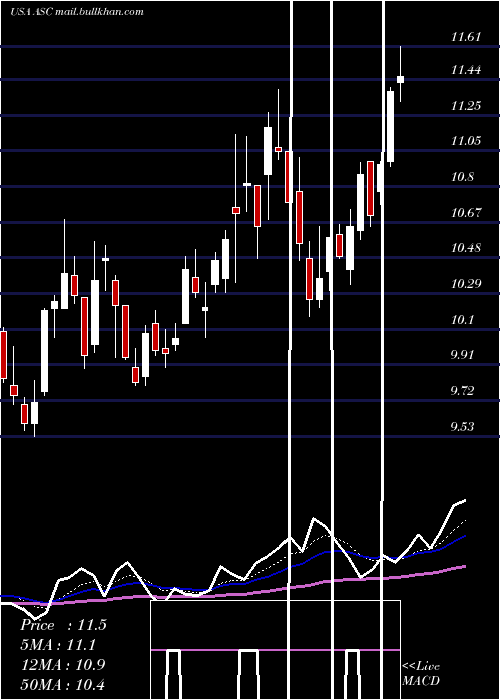Select the 10.48 price axis label
Screen dimensions: 500x700
466,248
